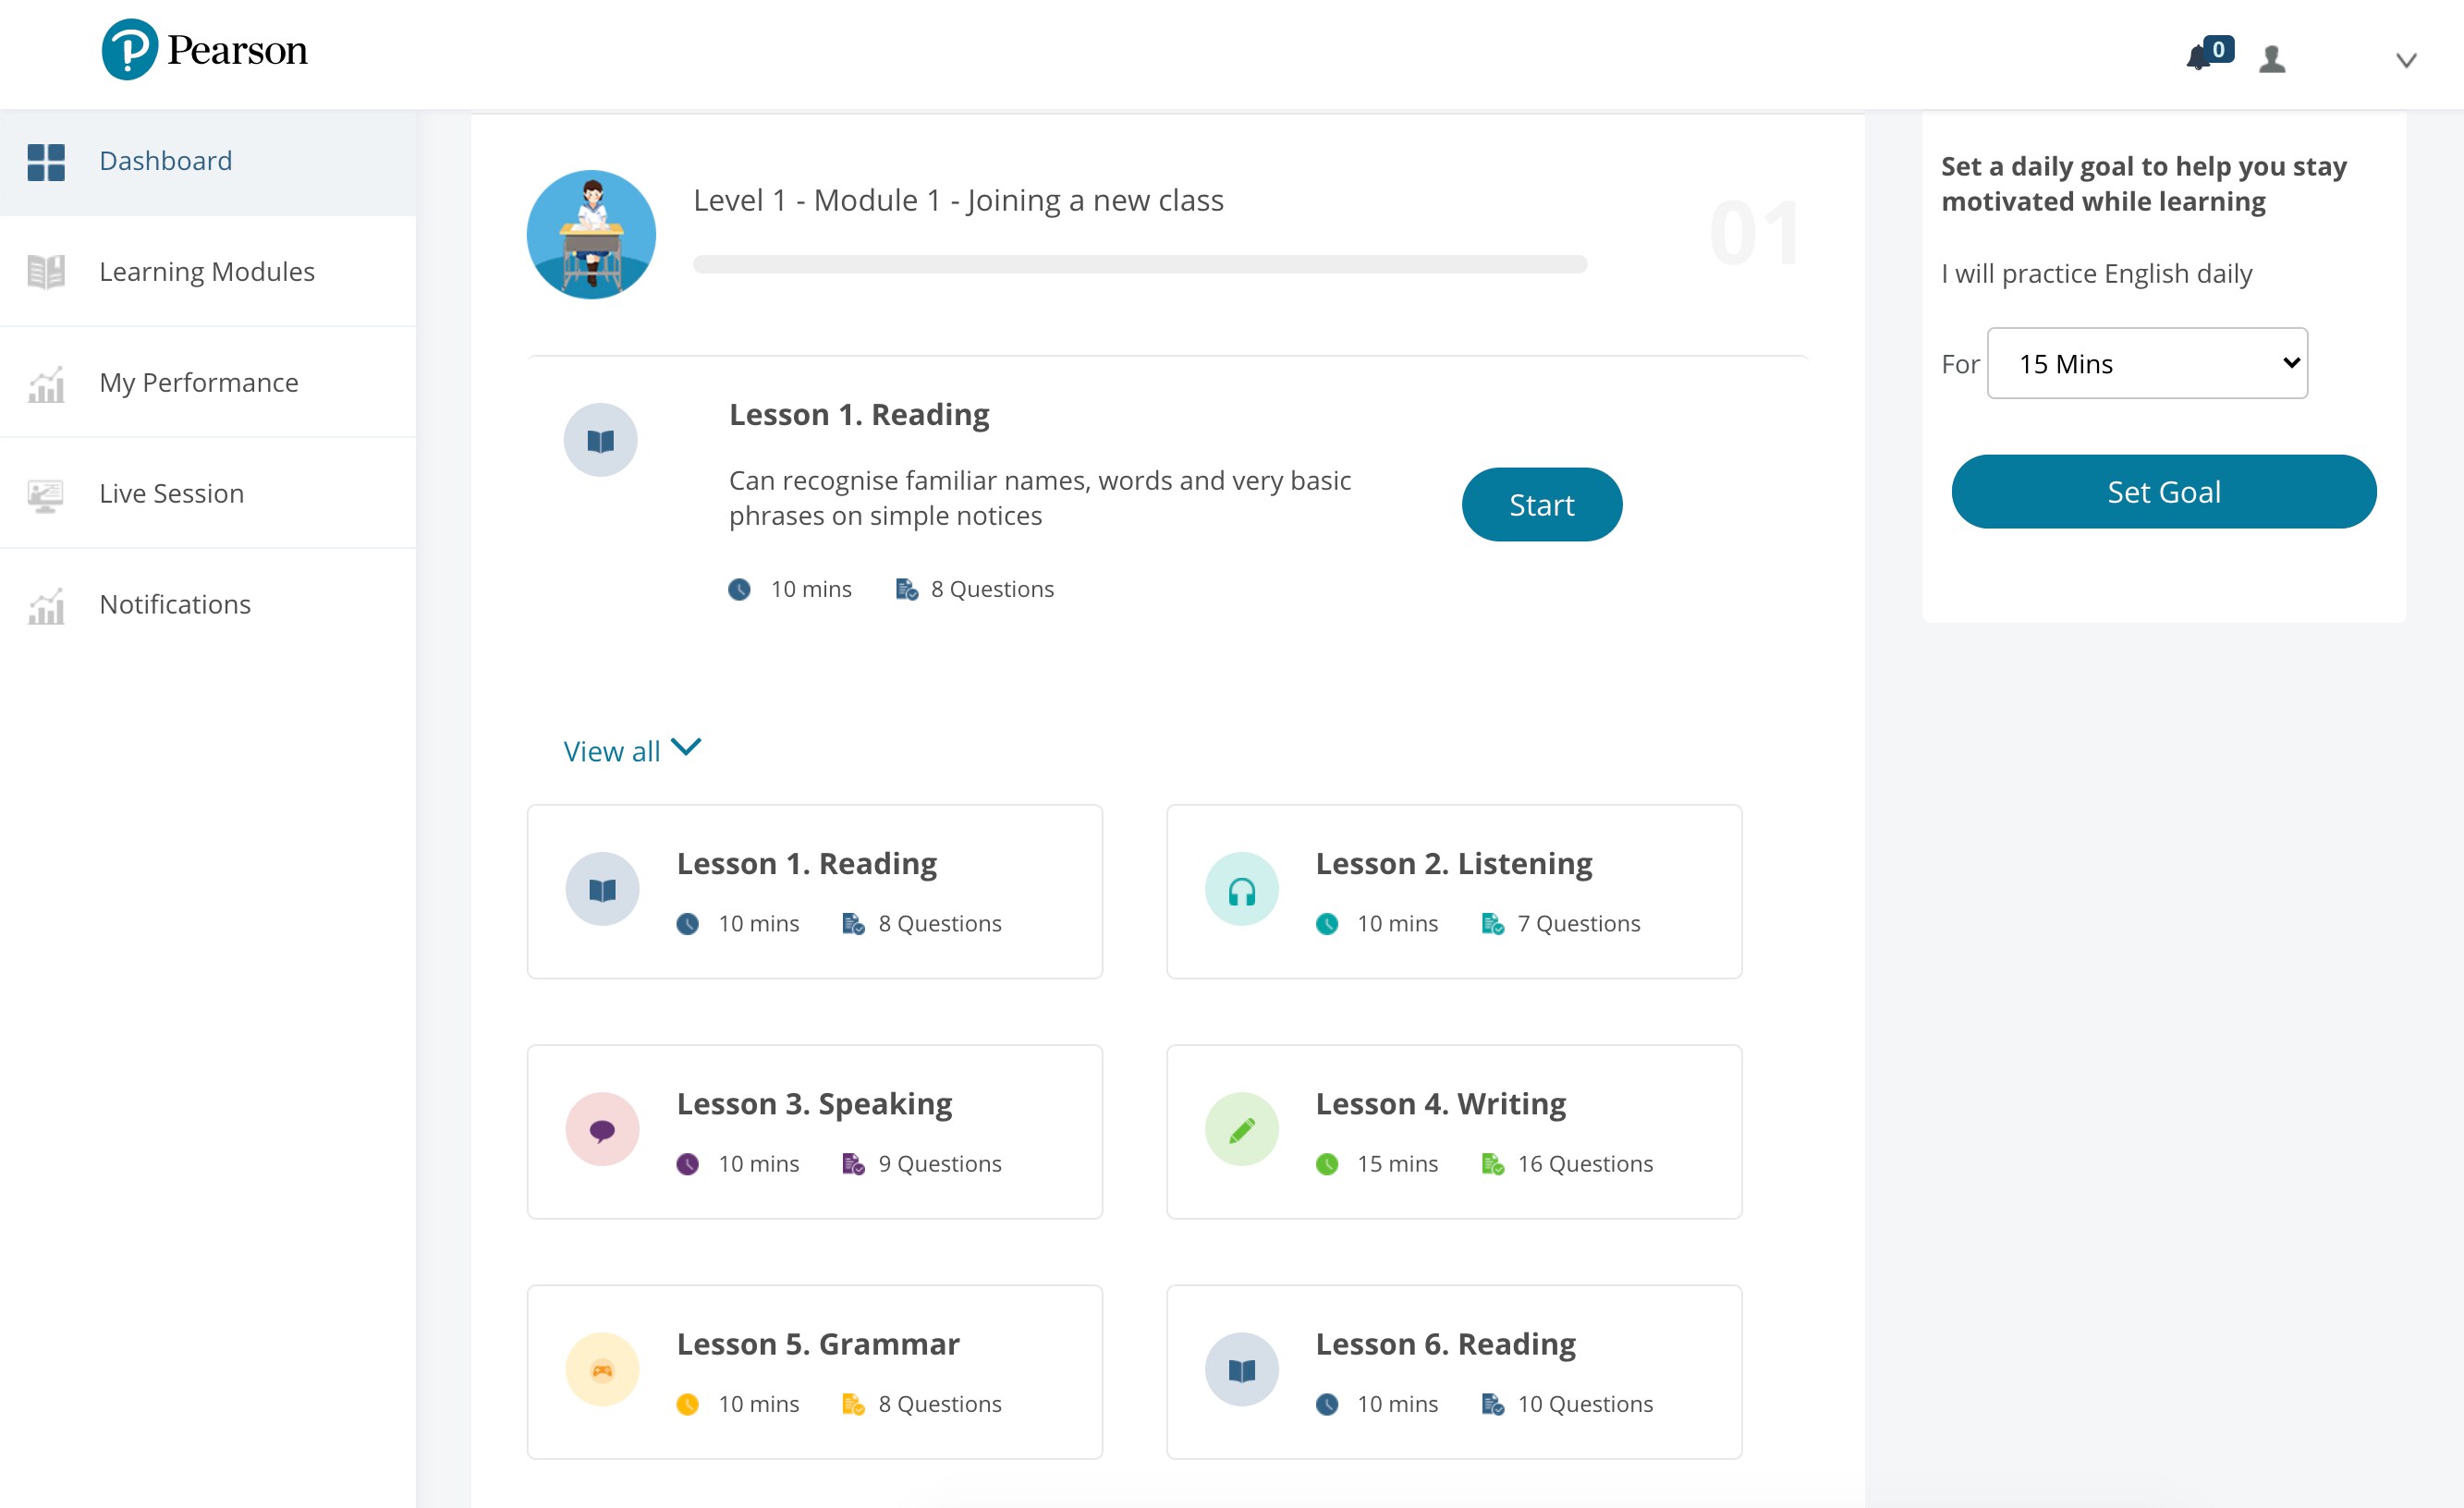Viewport: 2464px width, 1508px height.
Task: Select Notifications in the sidebar
Action: click(175, 604)
